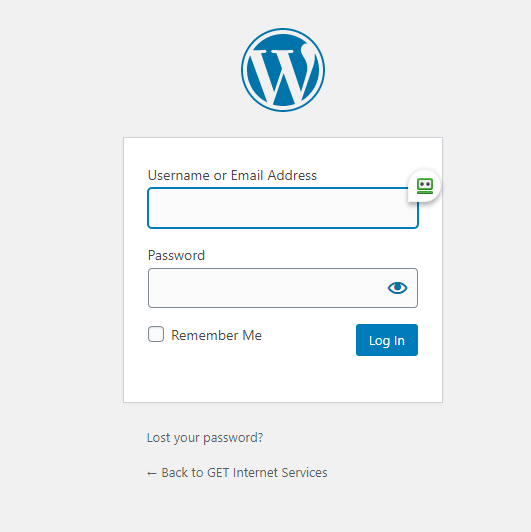Place cursor in the highlighted username box

[x=283, y=208]
